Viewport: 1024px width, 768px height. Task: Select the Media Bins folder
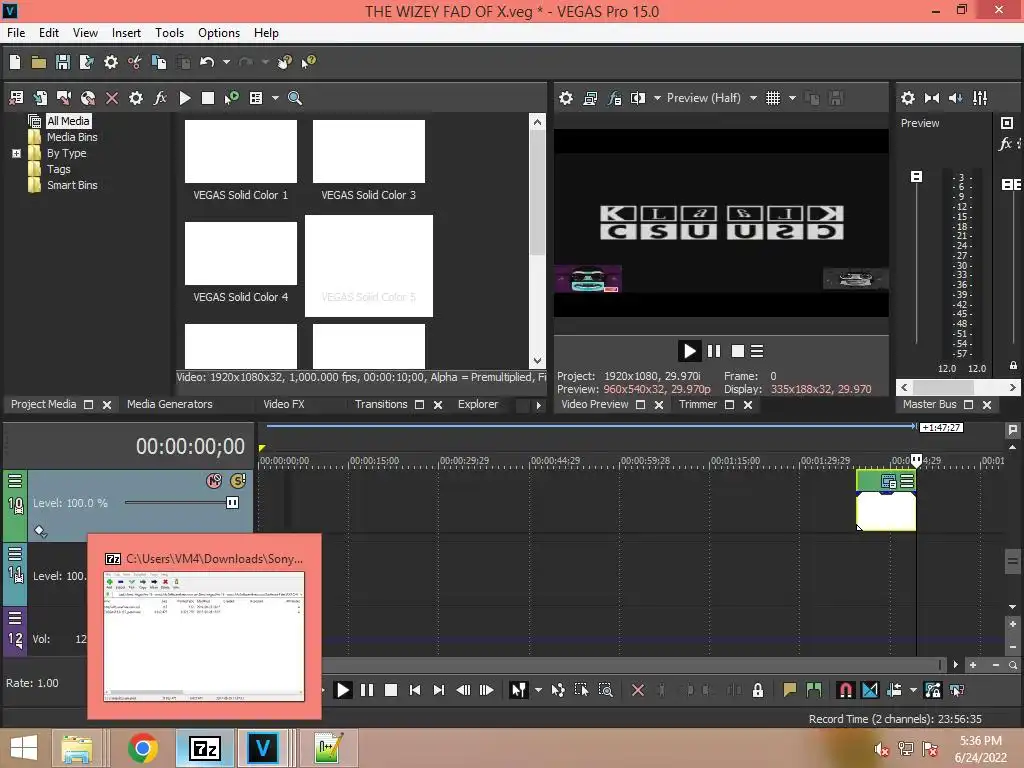click(72, 137)
